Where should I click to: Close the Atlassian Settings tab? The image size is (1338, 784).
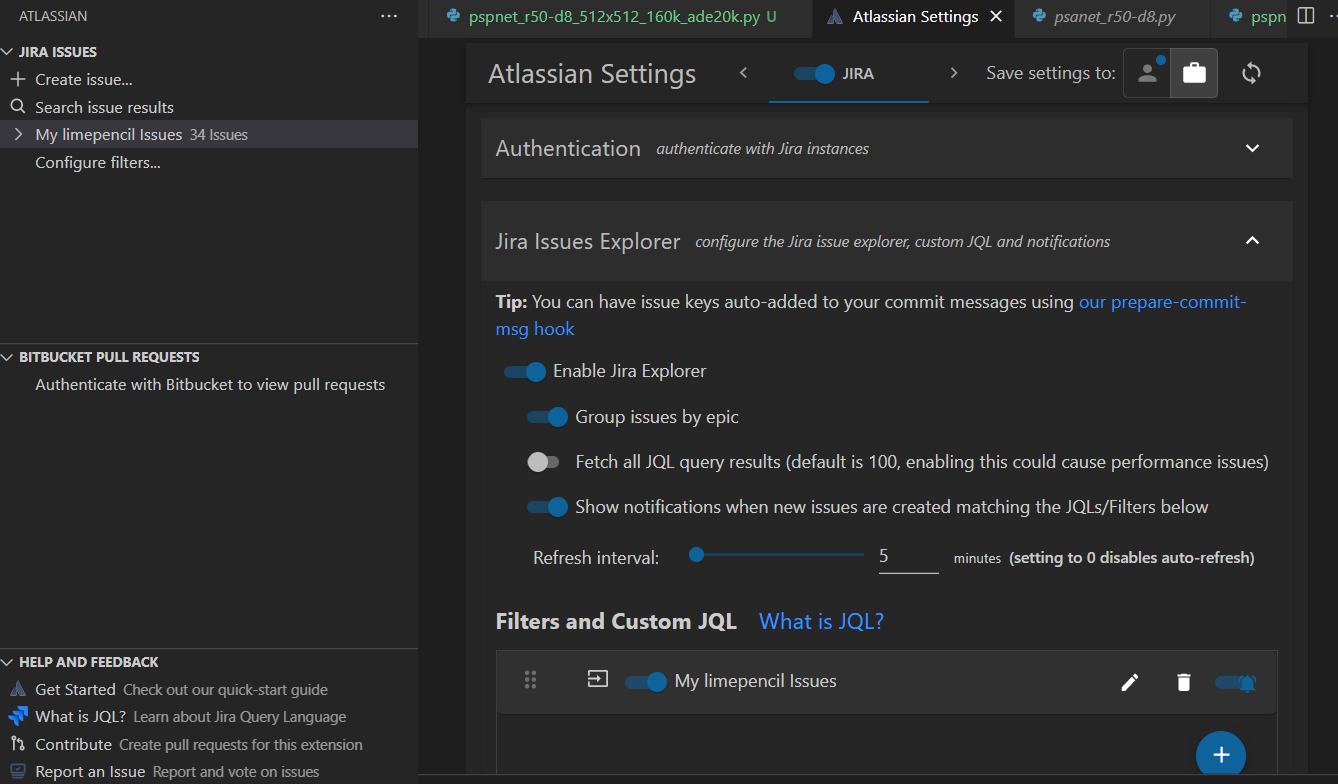tap(995, 16)
